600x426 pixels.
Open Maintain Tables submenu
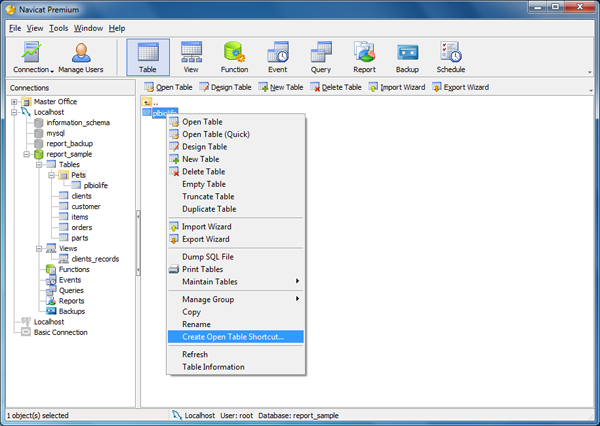tap(236, 282)
